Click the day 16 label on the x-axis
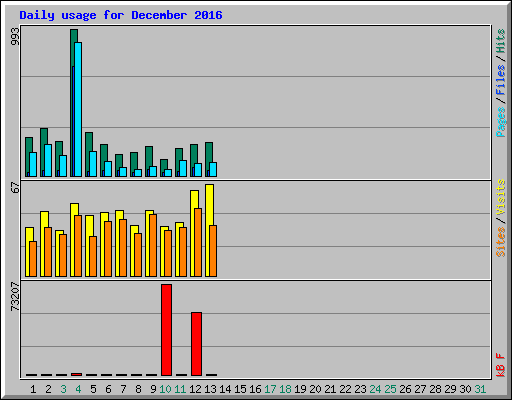 255,389
